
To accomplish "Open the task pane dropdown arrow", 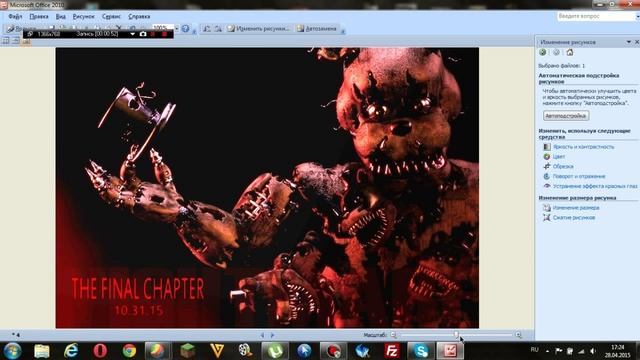I will pyautogui.click(x=629, y=42).
